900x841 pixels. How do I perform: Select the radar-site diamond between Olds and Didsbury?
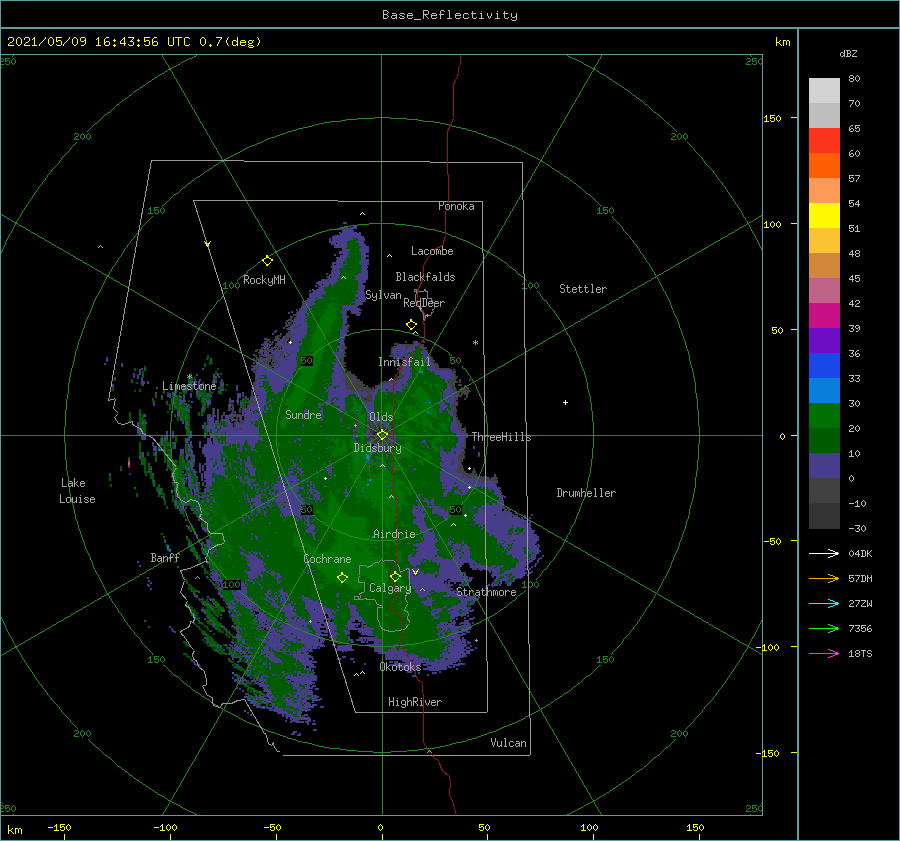point(382,435)
